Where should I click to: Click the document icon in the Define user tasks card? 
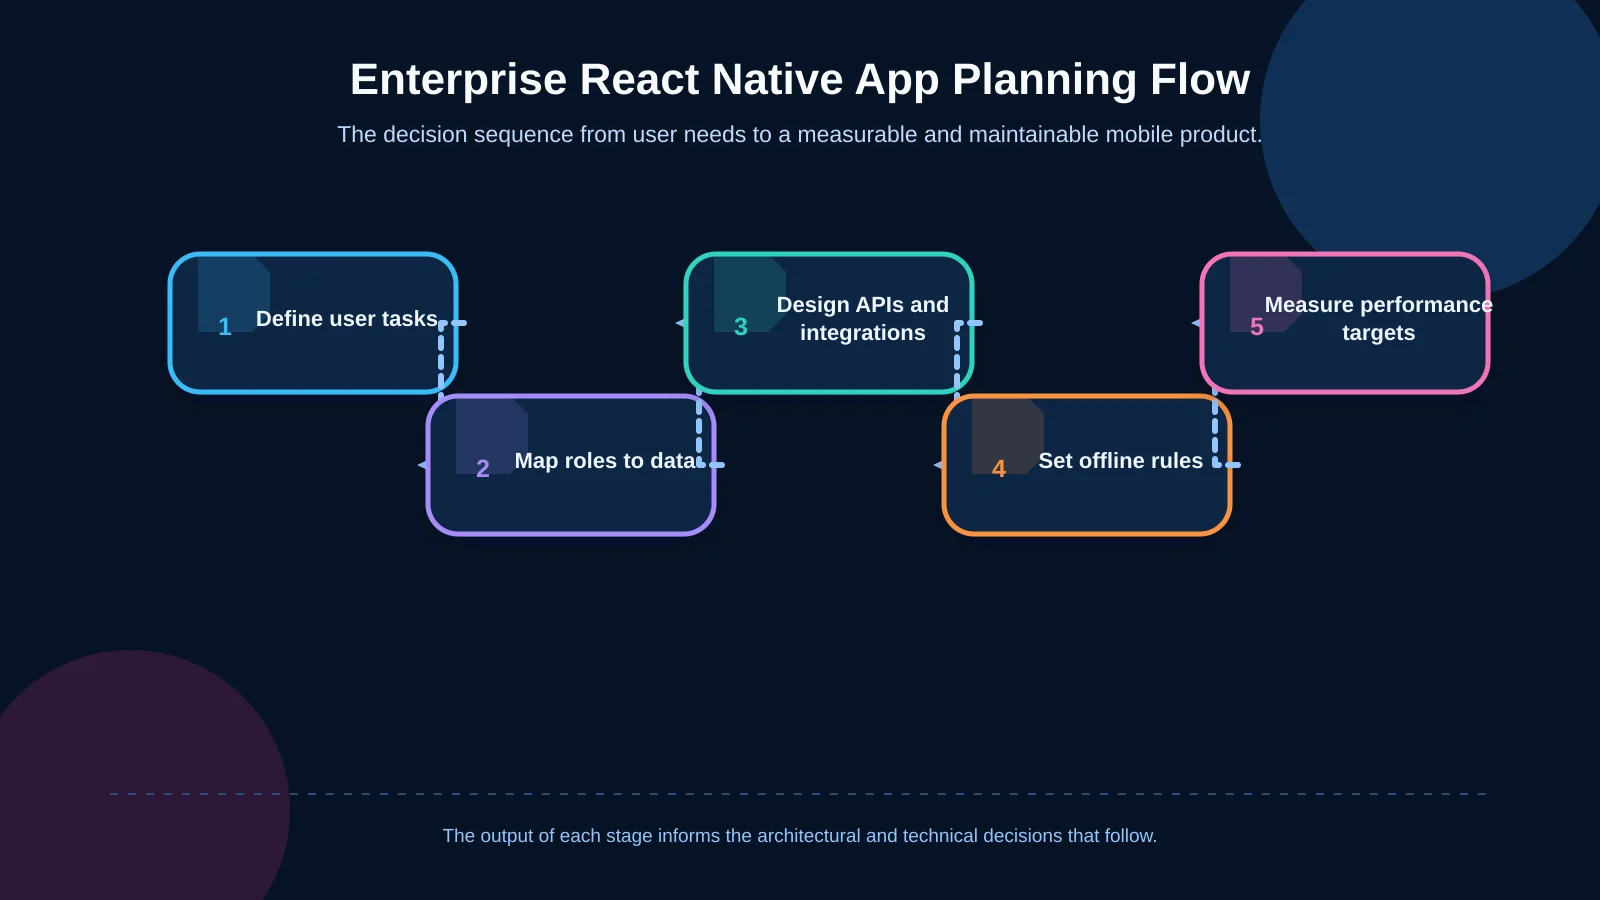[234, 295]
